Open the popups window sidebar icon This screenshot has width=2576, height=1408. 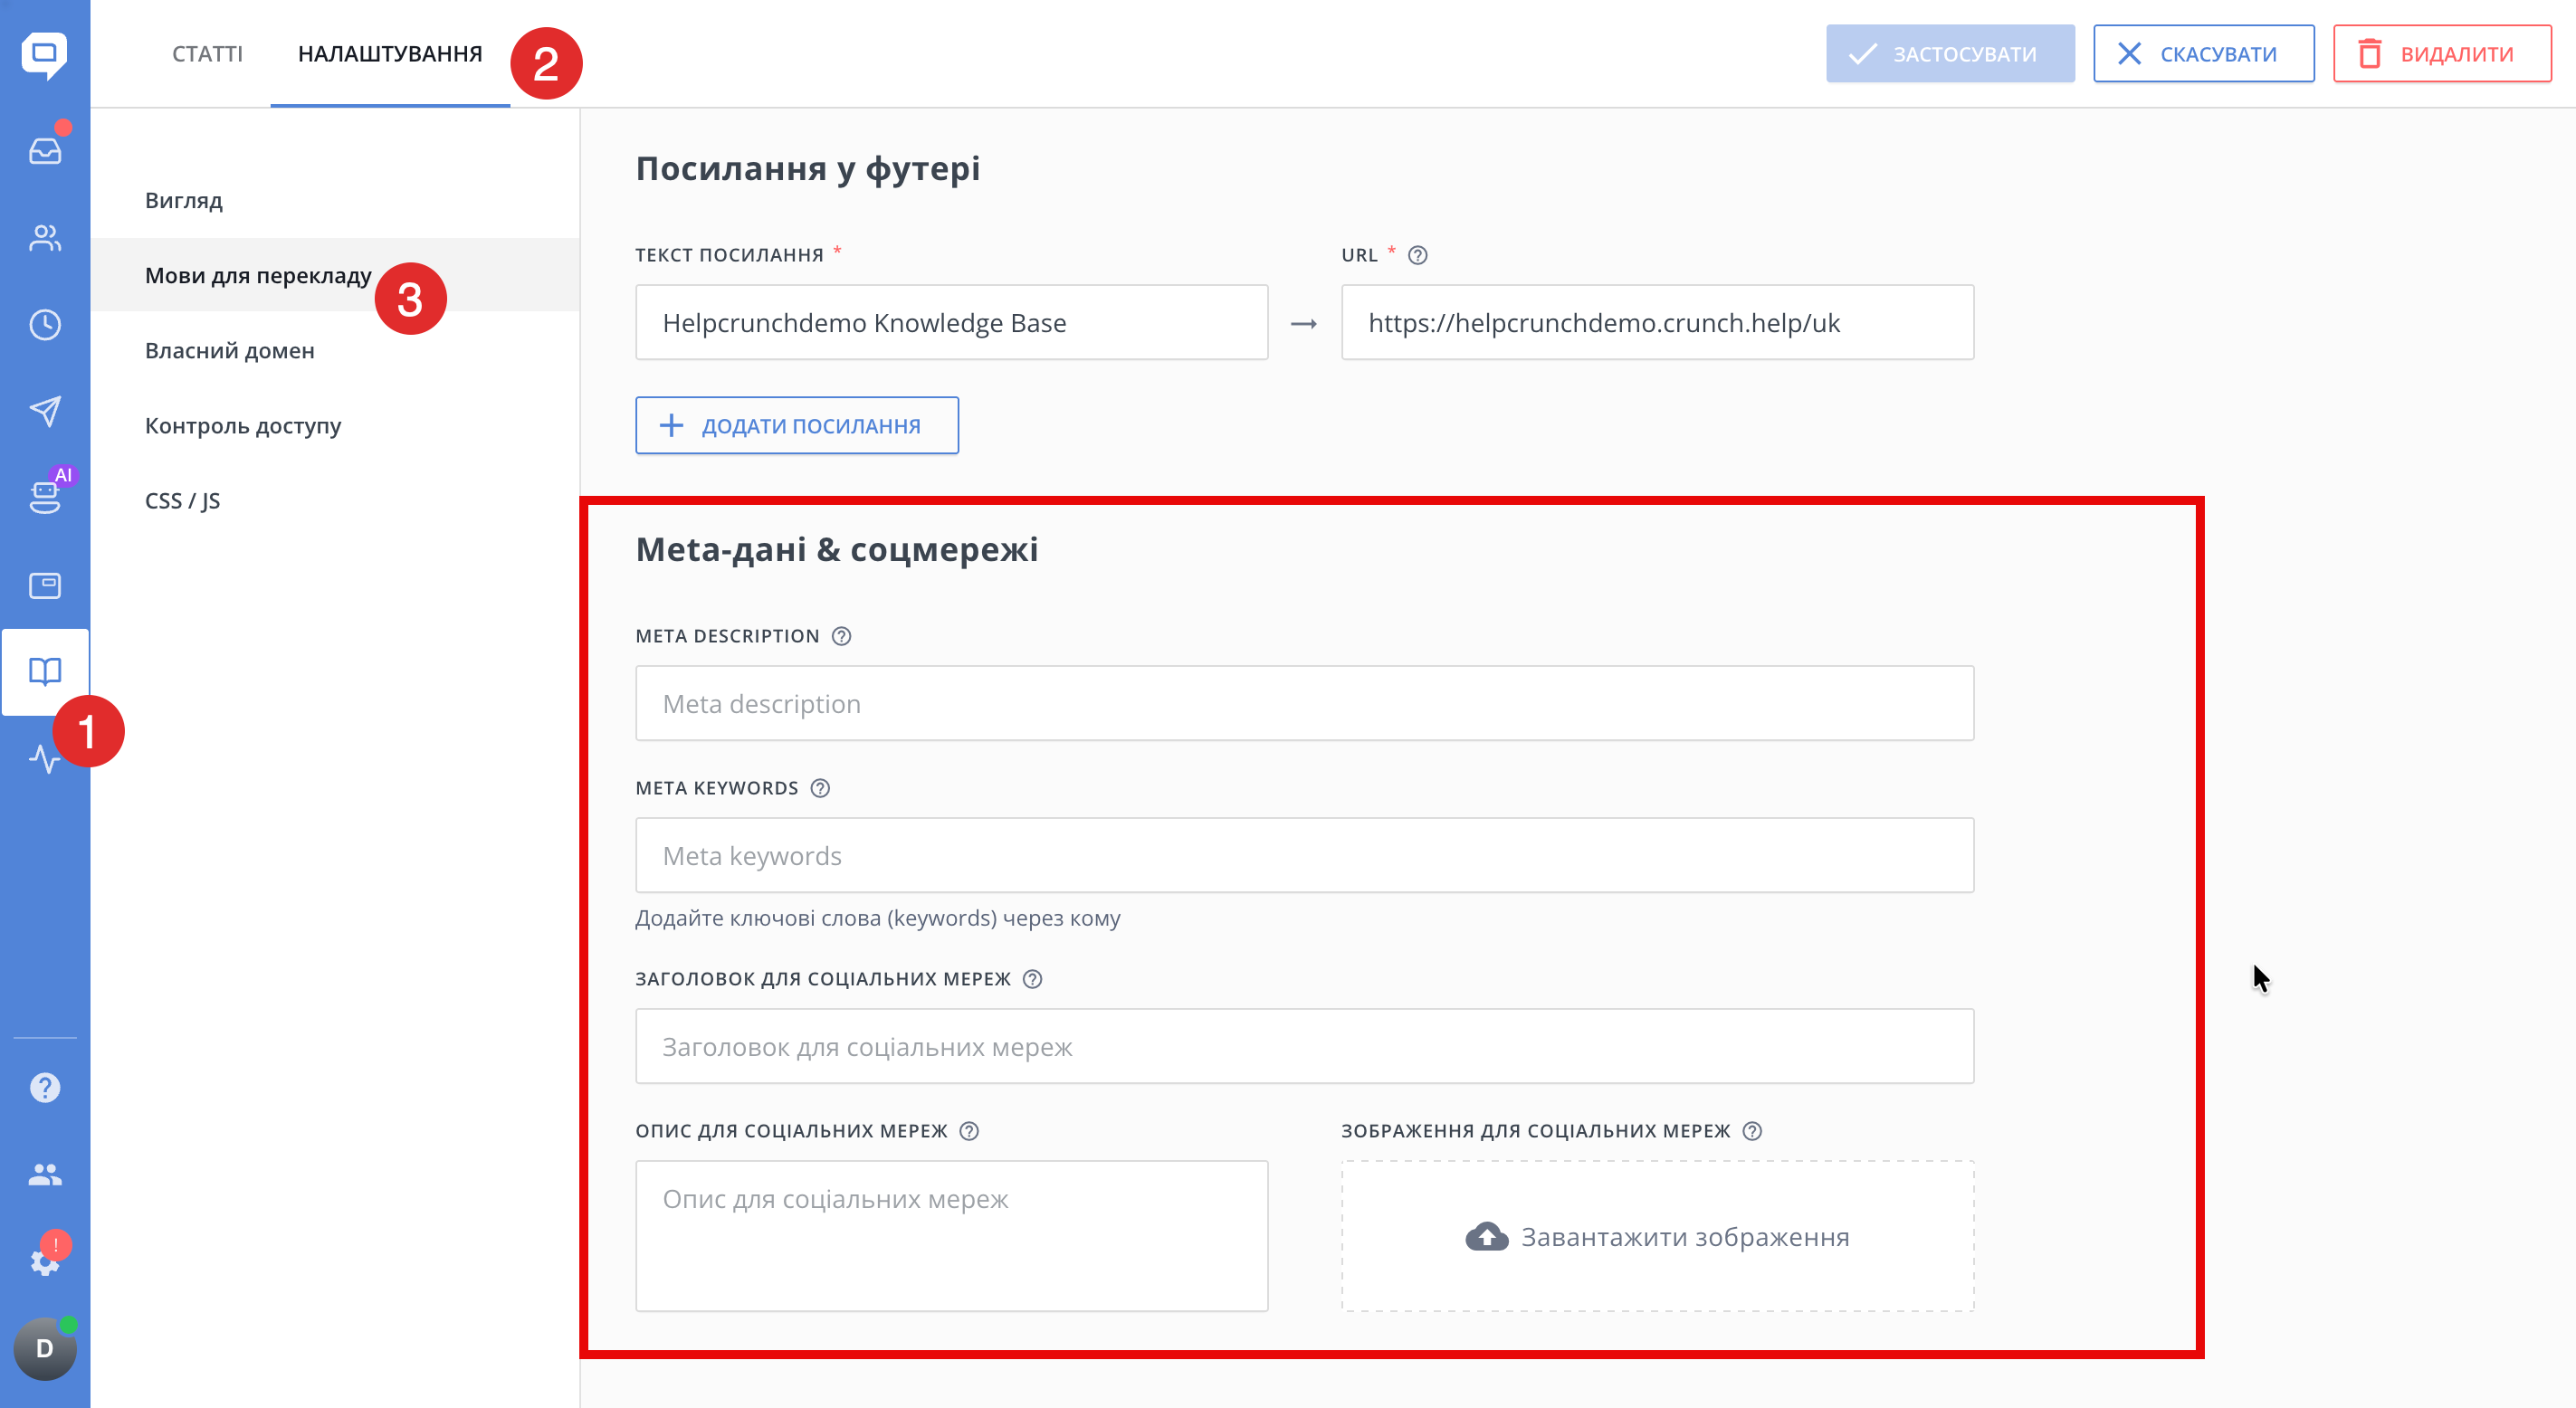44,585
